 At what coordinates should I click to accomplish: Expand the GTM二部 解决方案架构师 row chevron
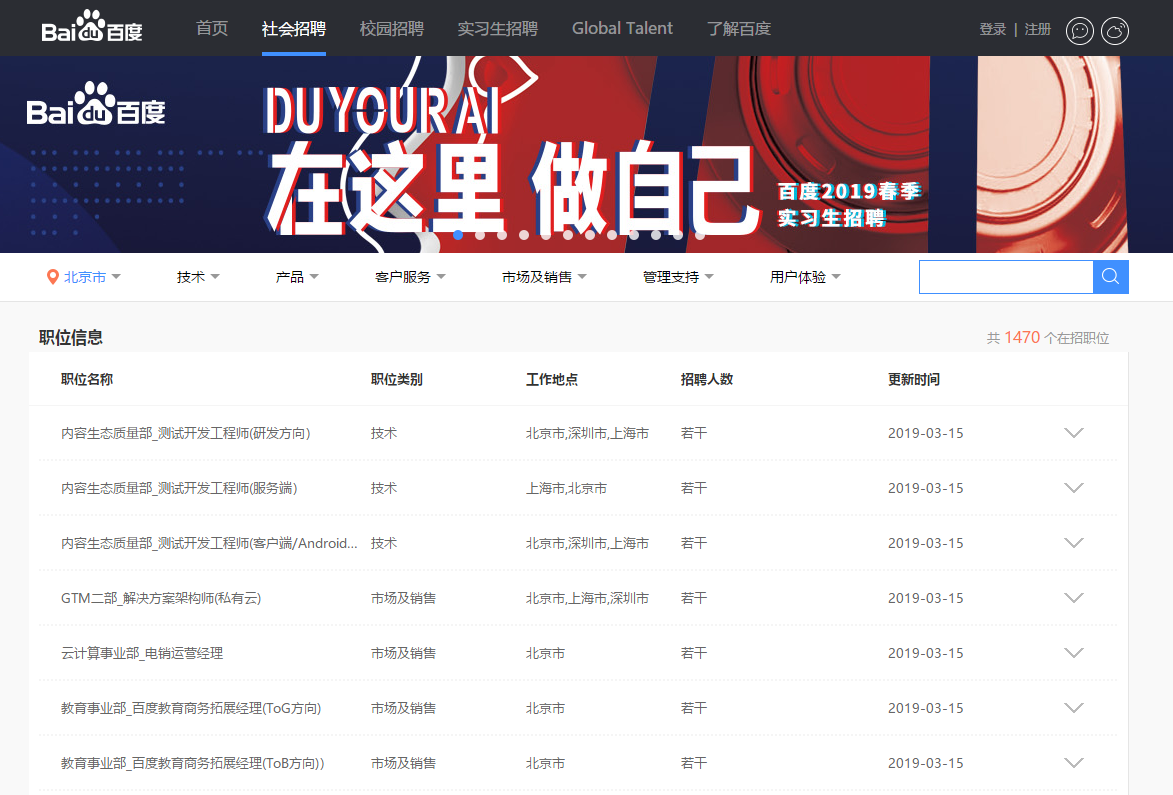pos(1074,598)
